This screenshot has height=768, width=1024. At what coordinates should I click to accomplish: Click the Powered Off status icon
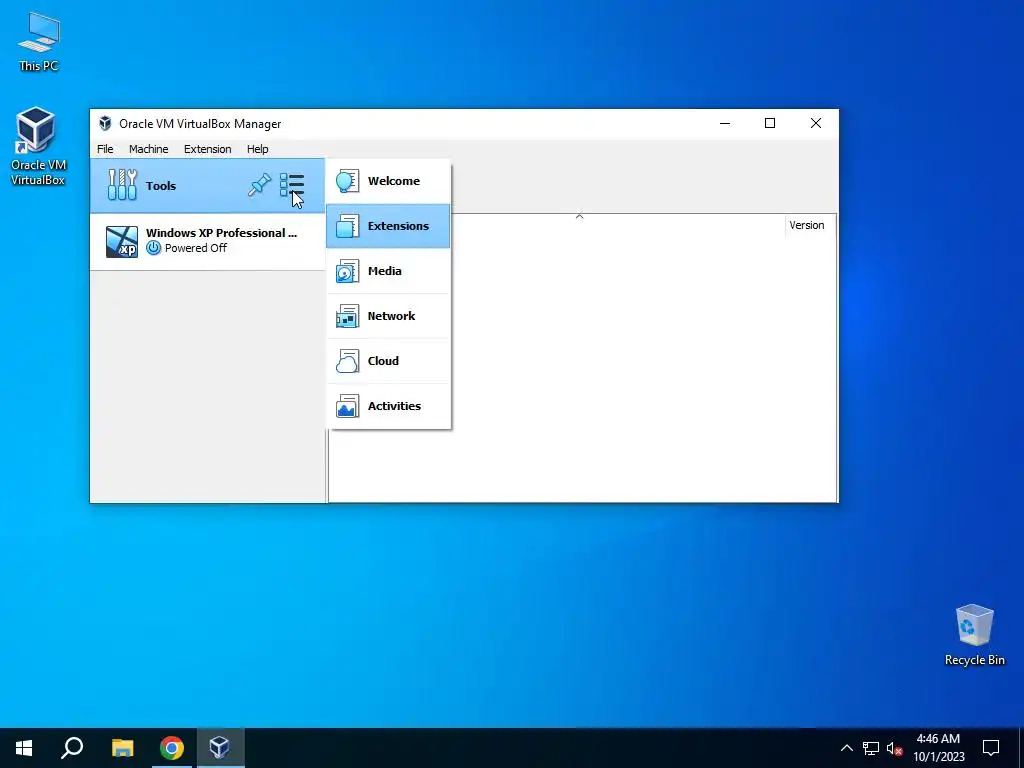153,248
